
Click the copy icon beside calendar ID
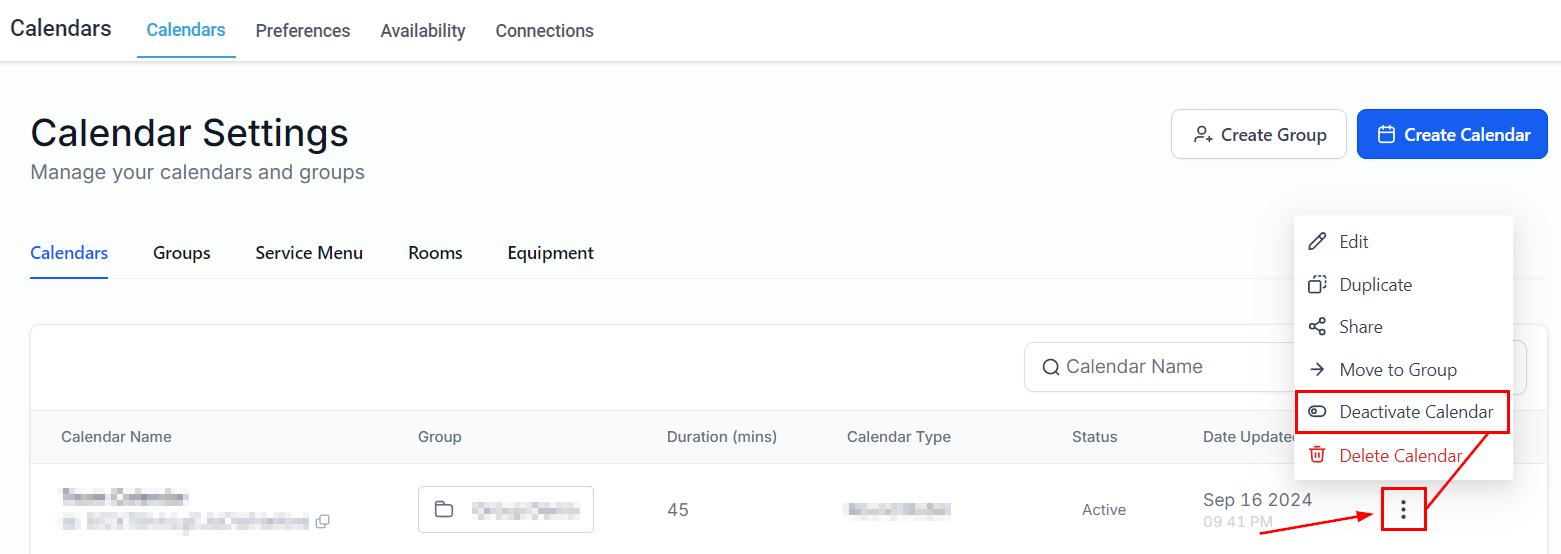[x=322, y=521]
